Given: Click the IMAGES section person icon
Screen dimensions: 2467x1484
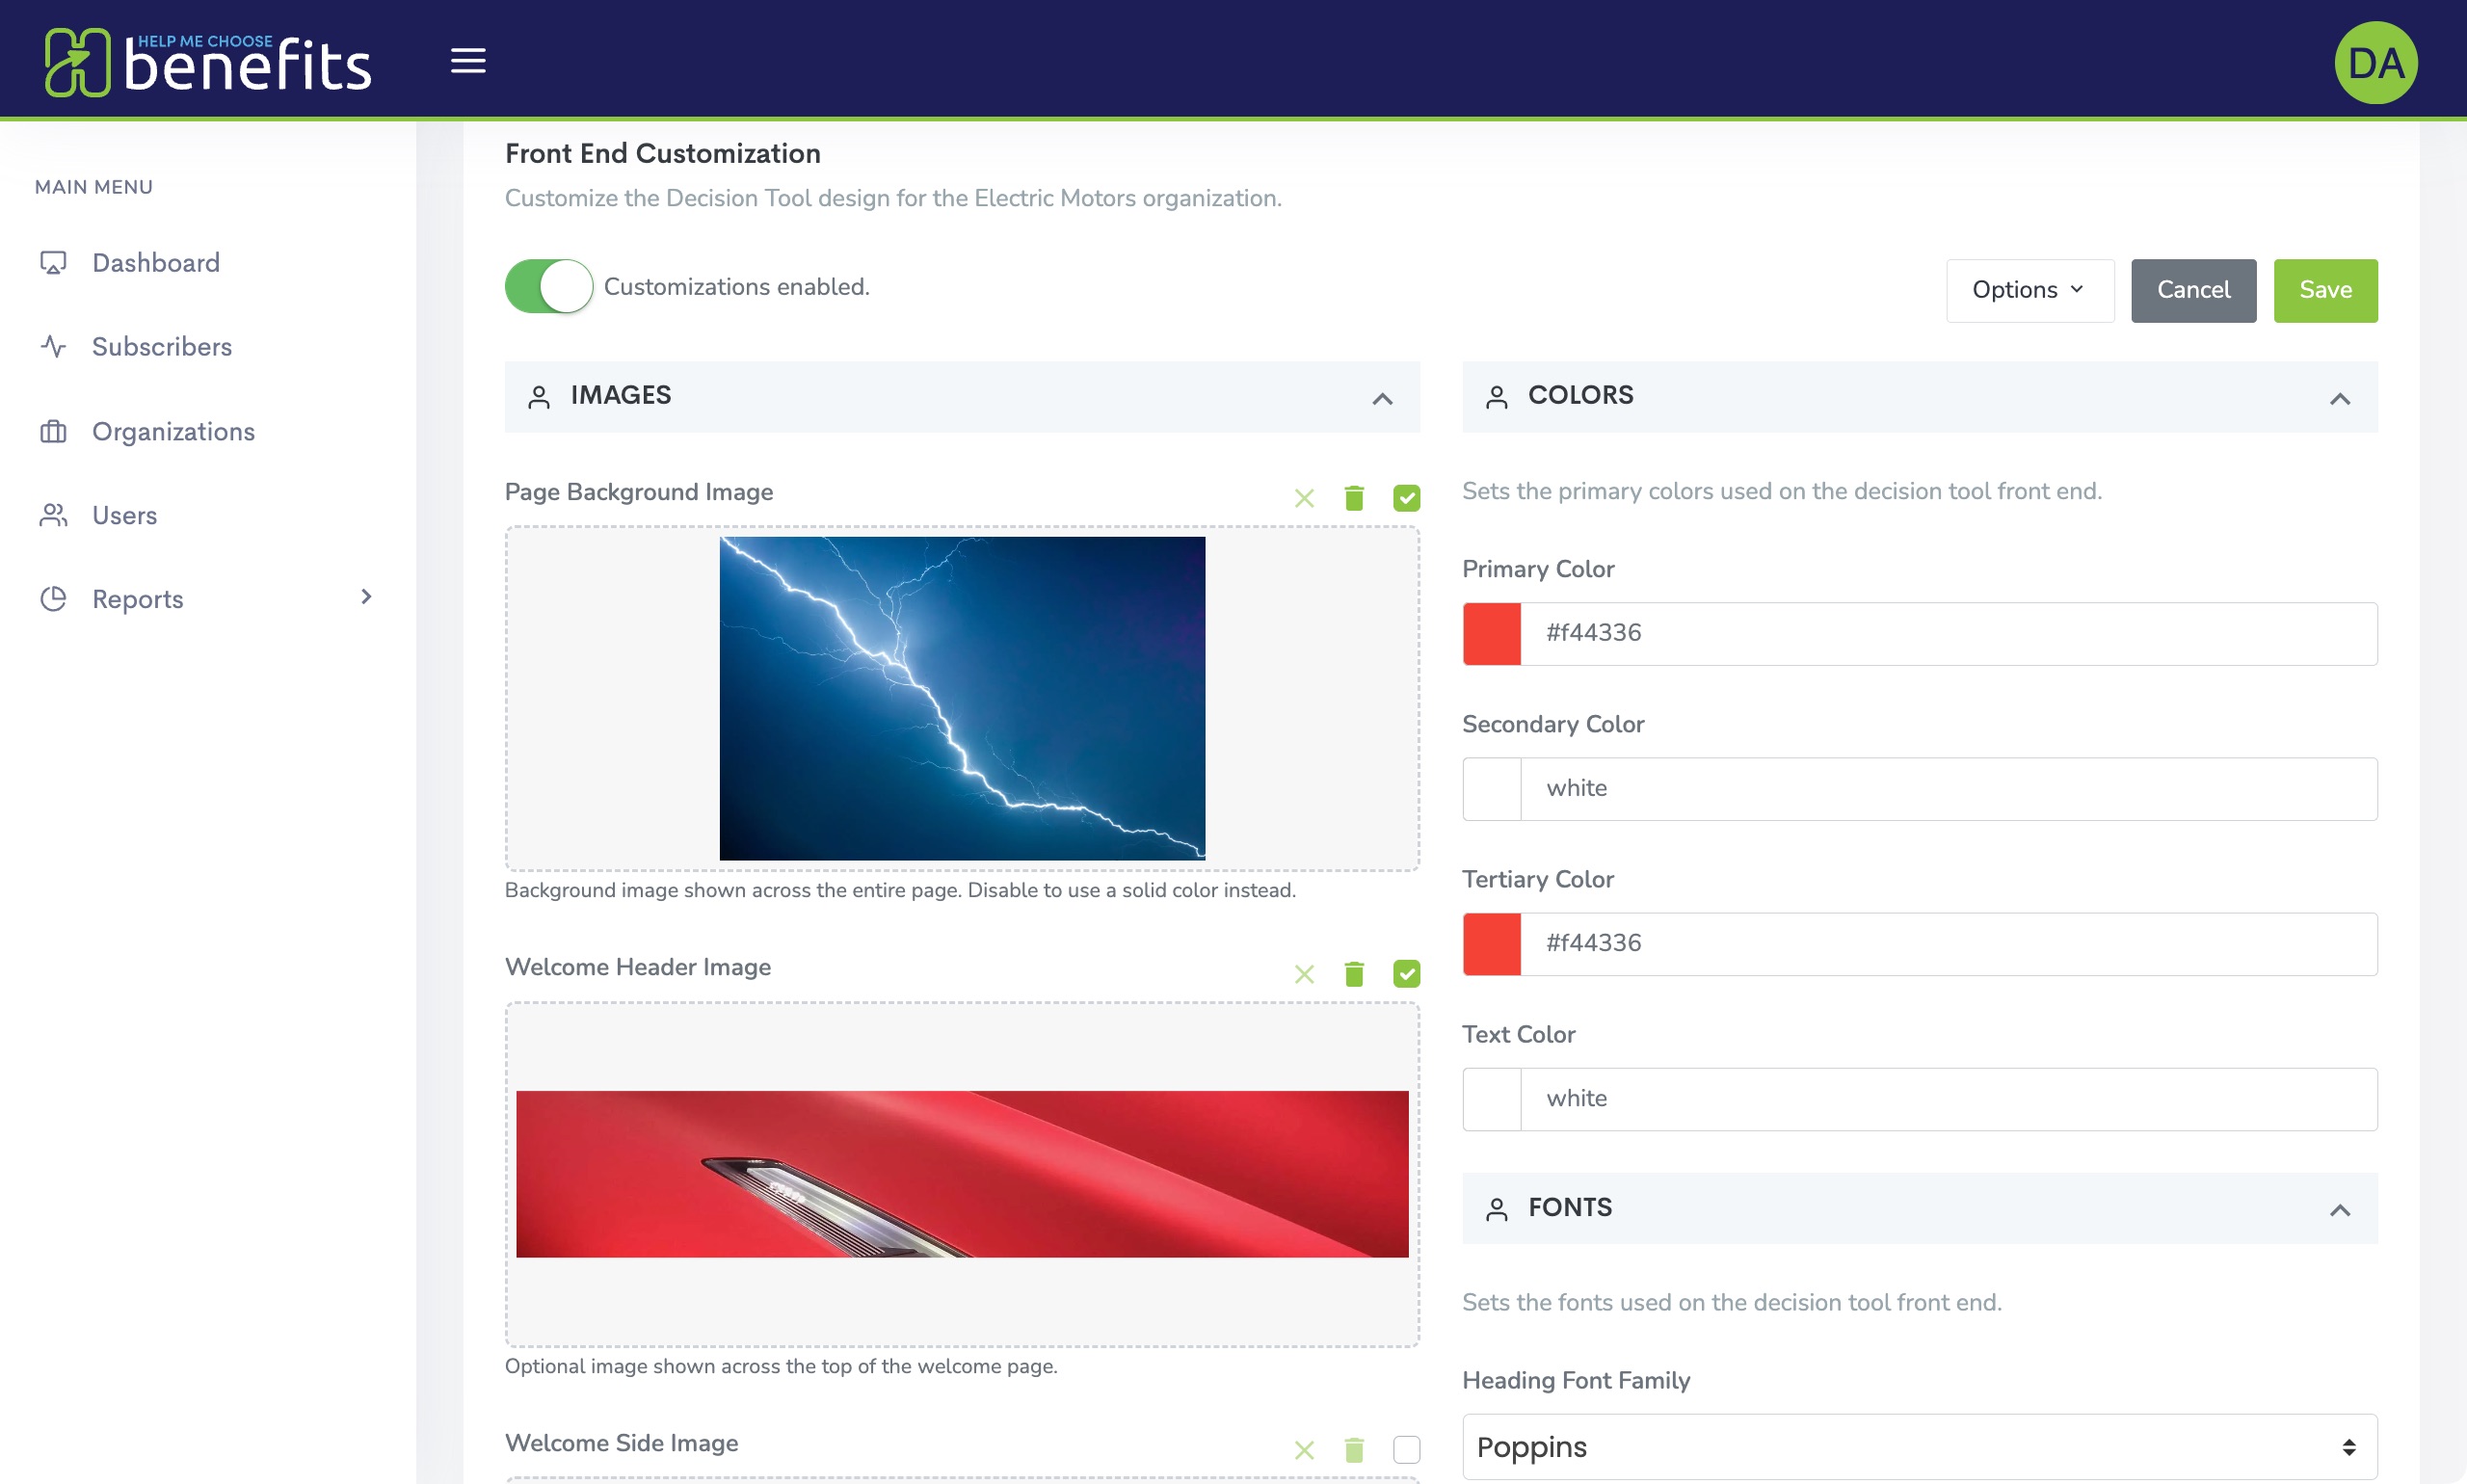Looking at the screenshot, I should (x=539, y=397).
